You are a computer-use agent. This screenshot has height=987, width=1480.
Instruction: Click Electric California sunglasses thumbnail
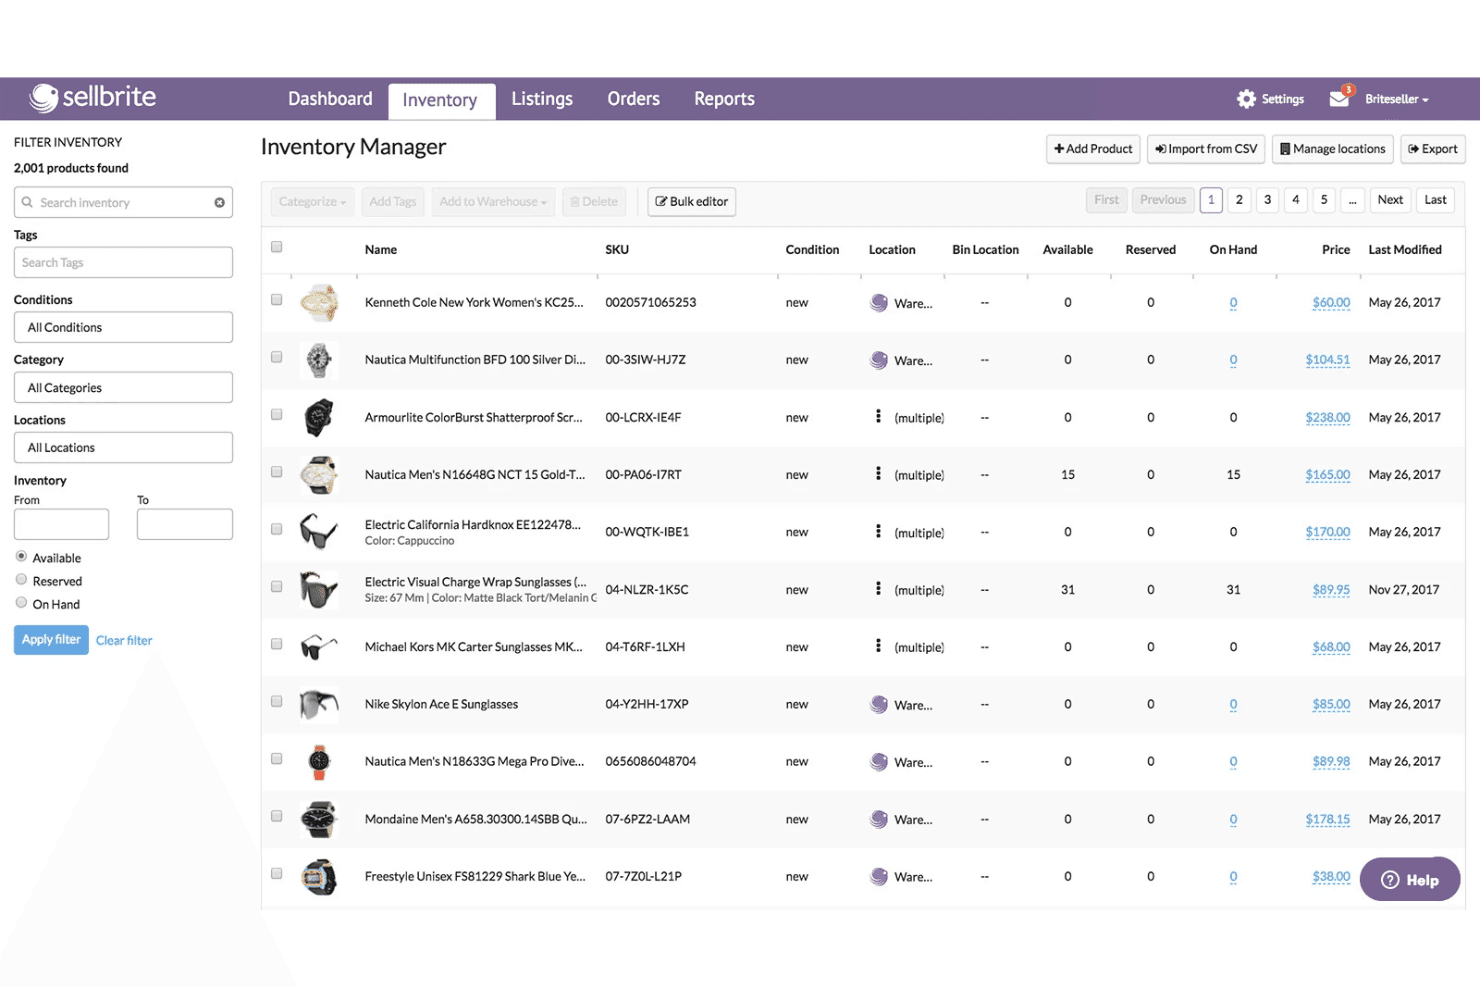319,532
